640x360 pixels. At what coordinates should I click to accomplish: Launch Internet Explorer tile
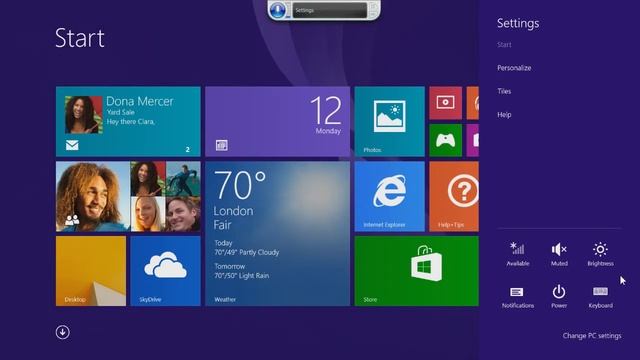point(389,196)
